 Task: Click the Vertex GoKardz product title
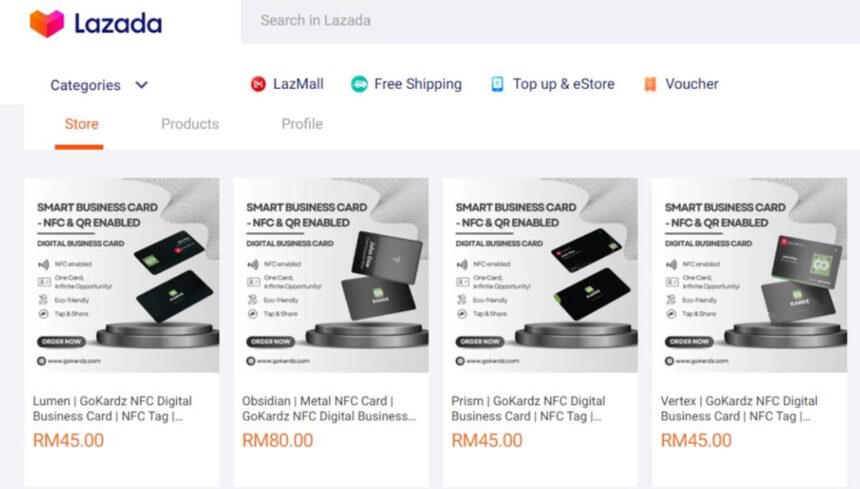(x=739, y=408)
